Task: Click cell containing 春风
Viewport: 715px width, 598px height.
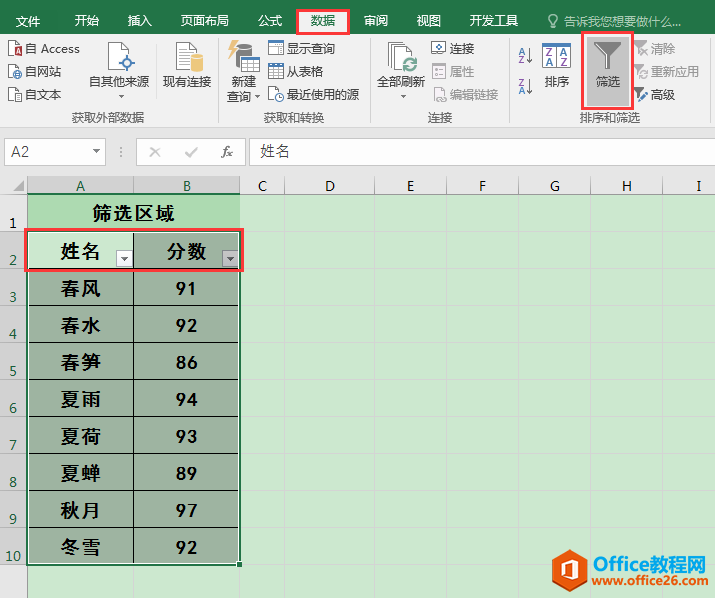Action: click(x=81, y=288)
